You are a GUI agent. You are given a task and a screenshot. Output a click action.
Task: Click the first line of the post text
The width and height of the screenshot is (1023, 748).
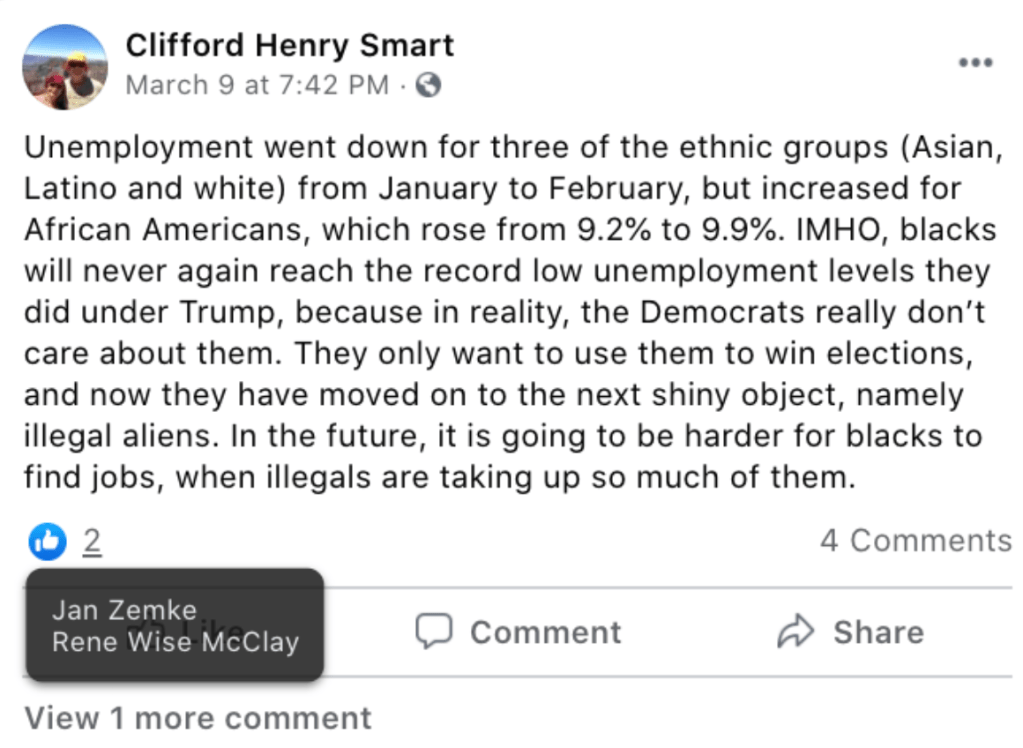pos(510,148)
